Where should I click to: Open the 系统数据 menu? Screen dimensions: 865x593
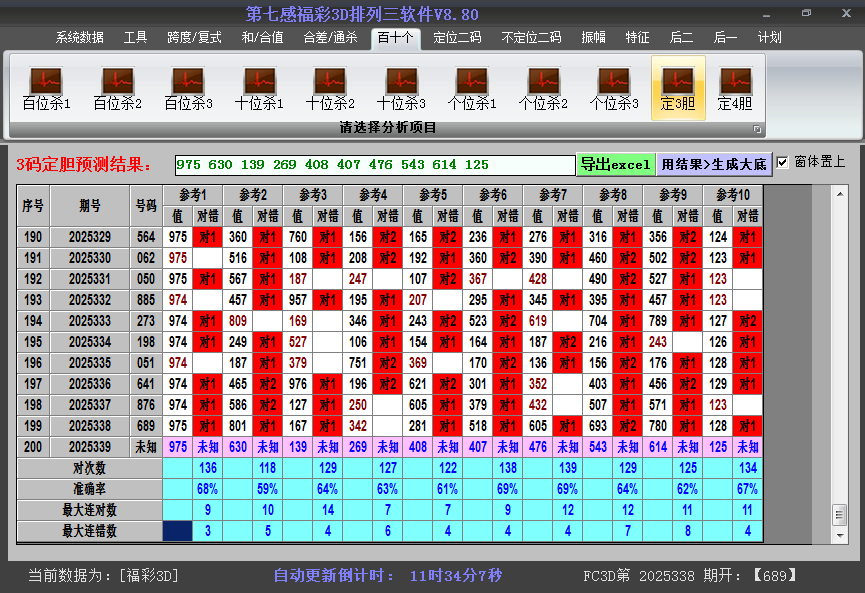[80, 38]
